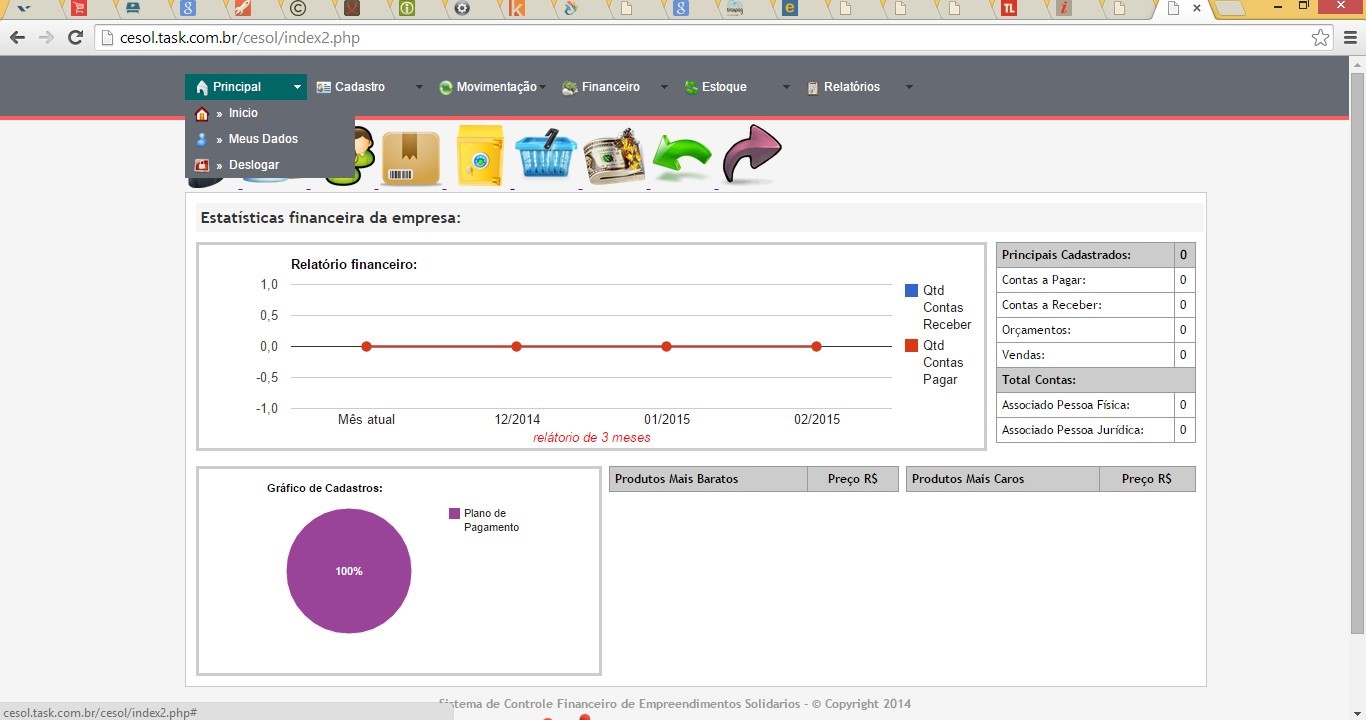Click the blue Qtd Contas Receber legend swatch

[911, 291]
